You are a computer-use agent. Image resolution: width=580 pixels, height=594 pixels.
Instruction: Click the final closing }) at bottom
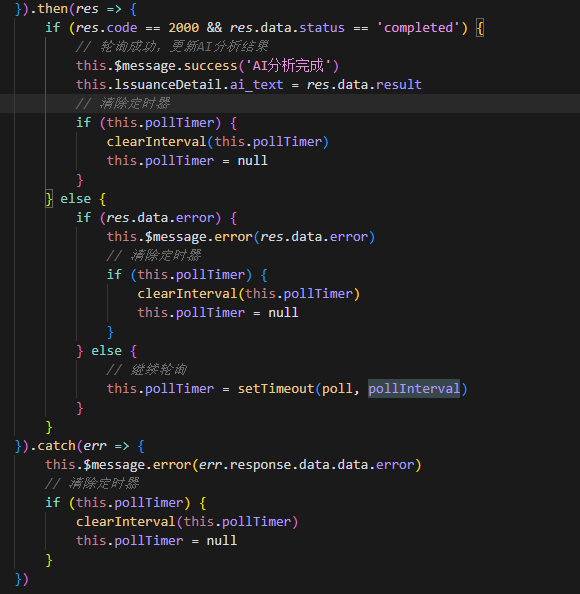click(22, 579)
